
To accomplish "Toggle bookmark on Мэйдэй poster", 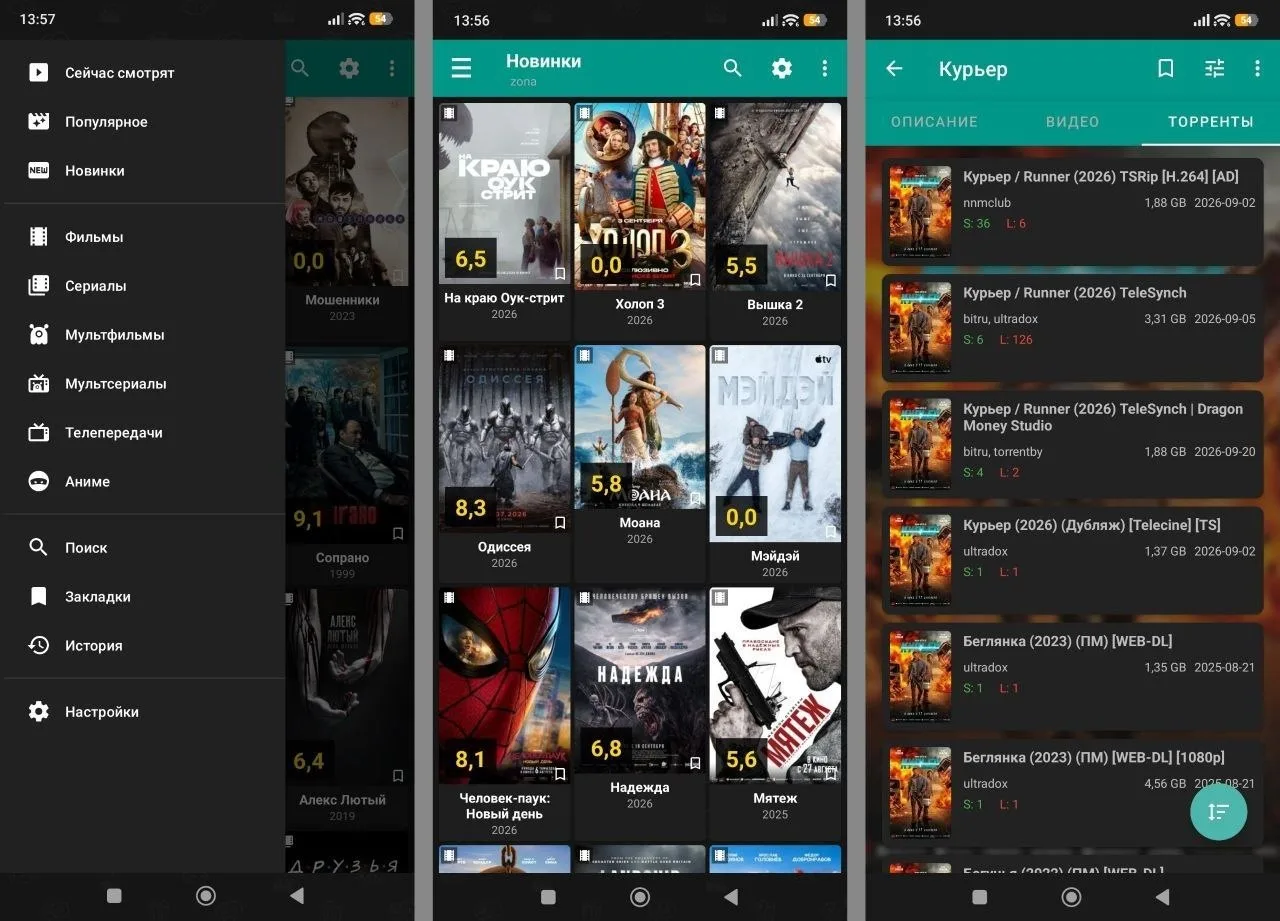I will point(830,532).
